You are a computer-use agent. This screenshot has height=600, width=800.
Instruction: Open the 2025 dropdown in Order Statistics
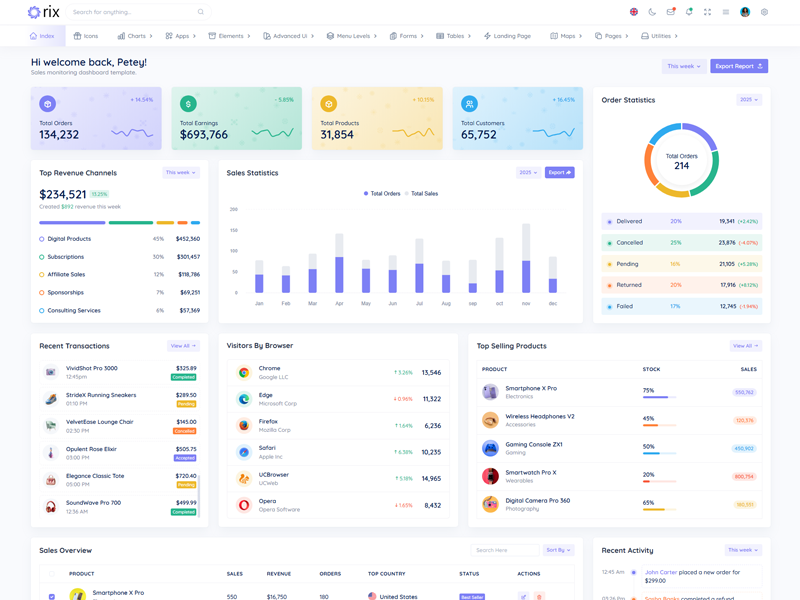point(749,100)
